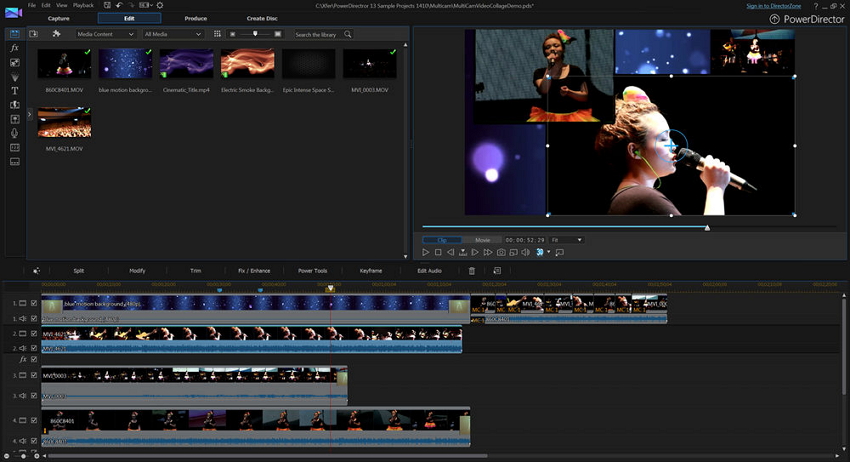Open the Media Content dropdown
The height and width of the screenshot is (462, 850).
click(x=107, y=34)
